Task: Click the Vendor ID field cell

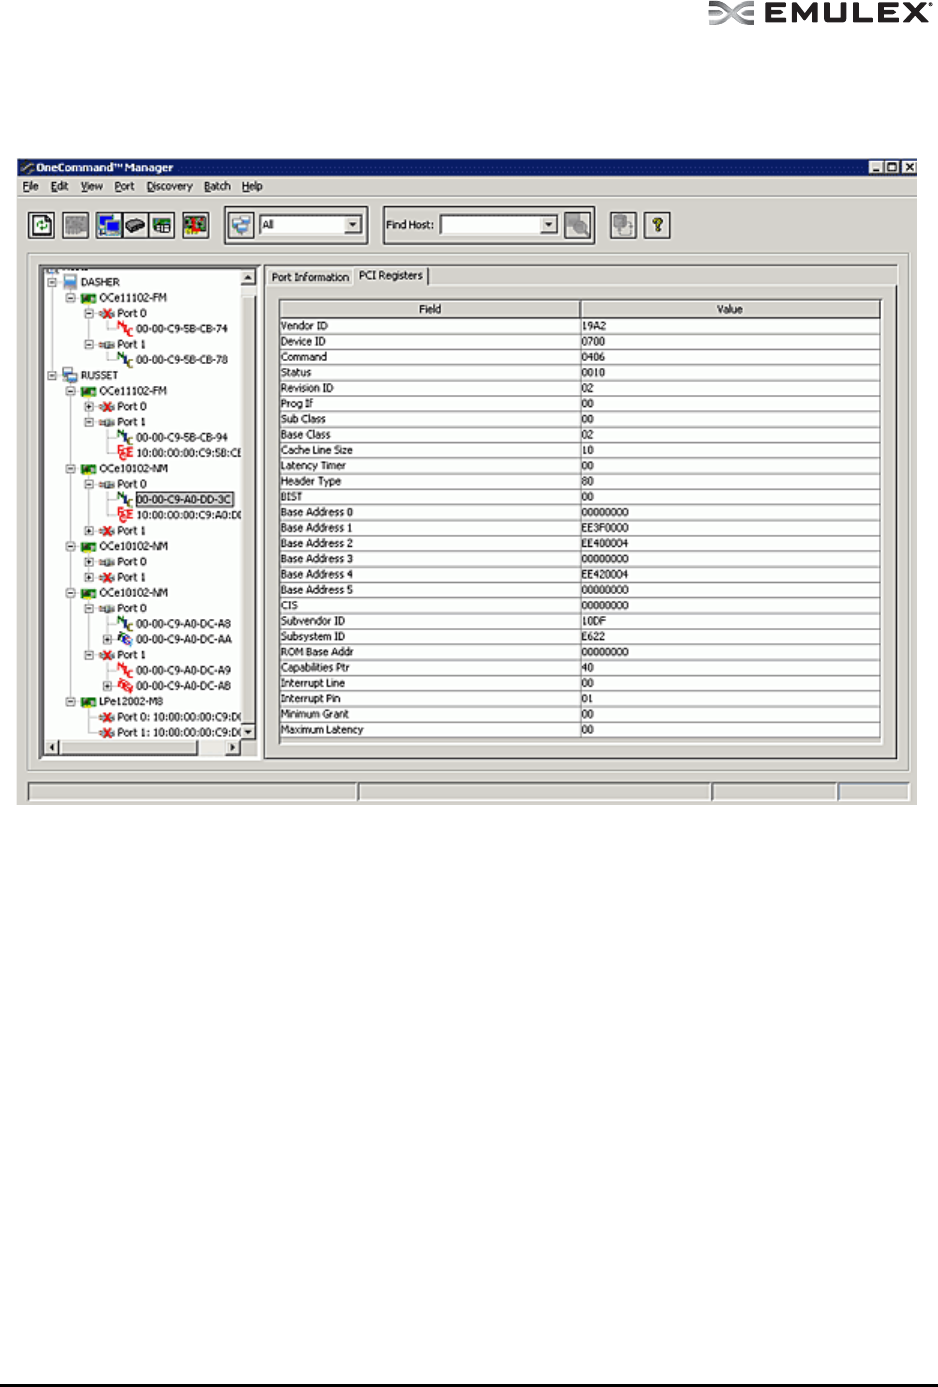Action: 430,326
